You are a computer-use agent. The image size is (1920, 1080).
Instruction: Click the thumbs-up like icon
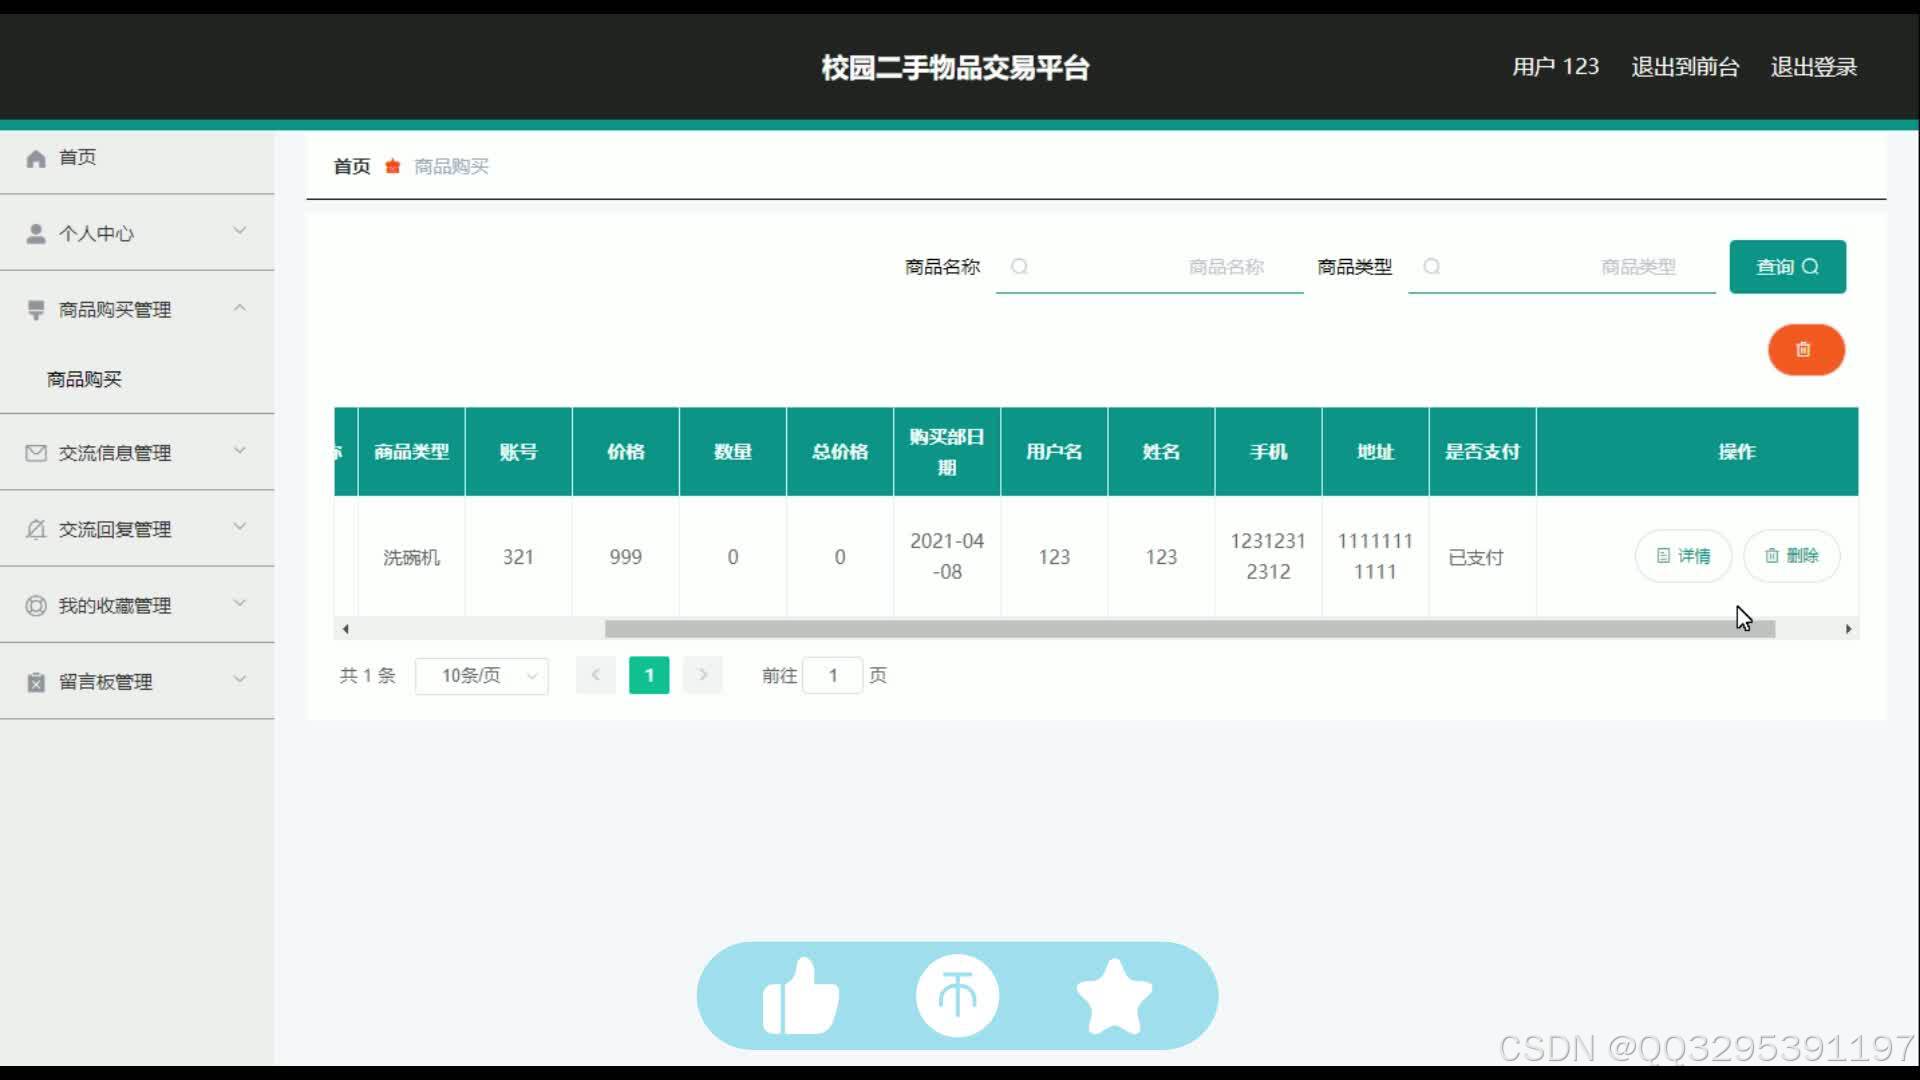coord(800,996)
